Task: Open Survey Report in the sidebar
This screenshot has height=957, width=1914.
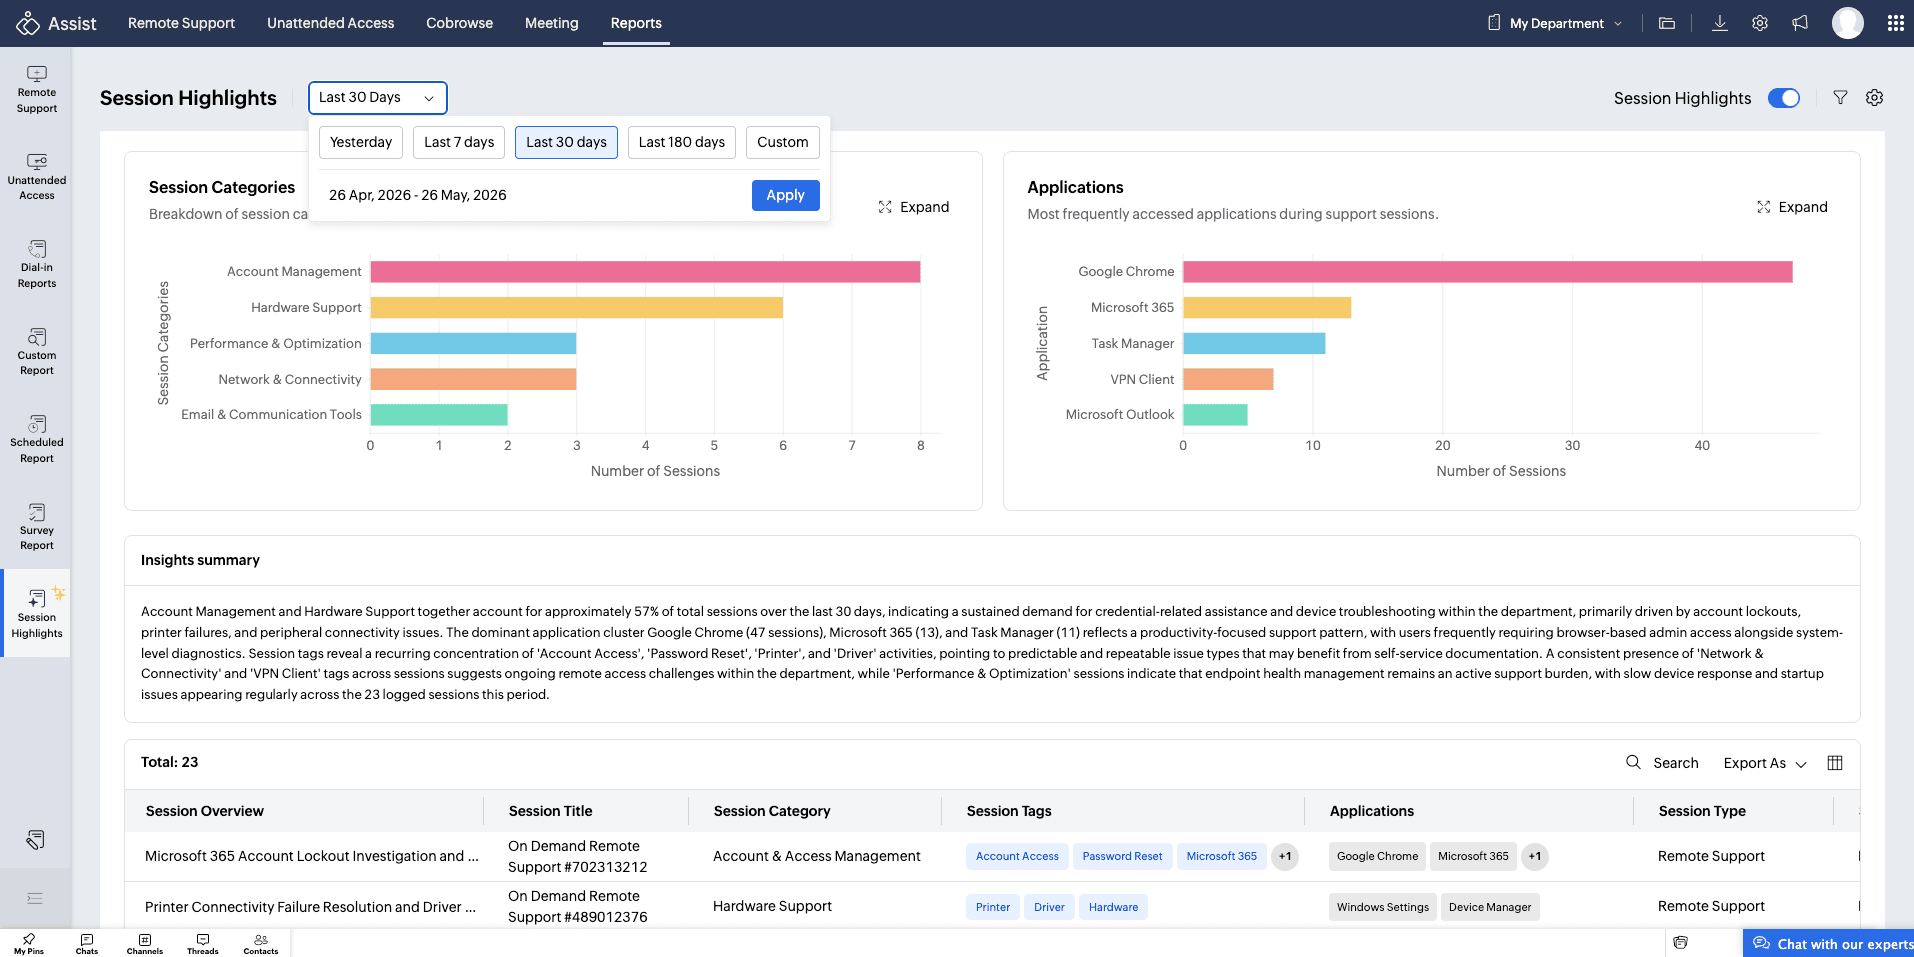Action: click(x=37, y=527)
